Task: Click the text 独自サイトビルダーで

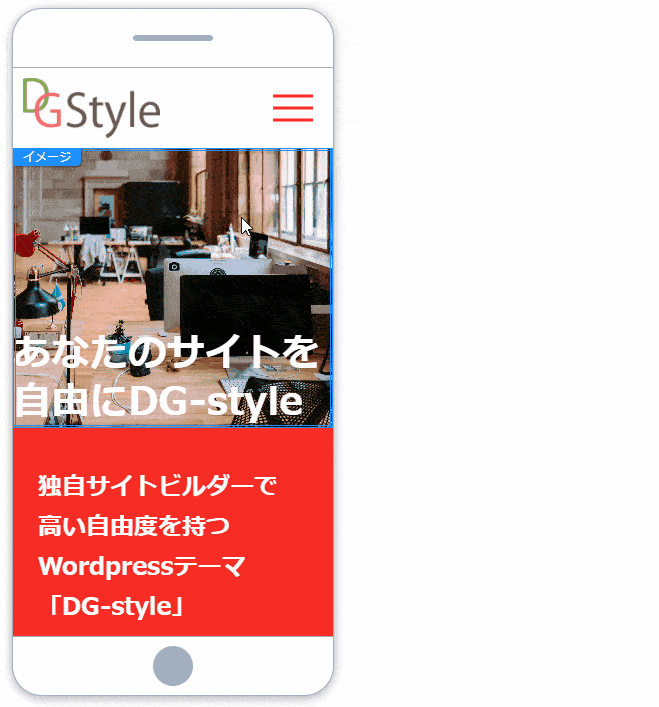Action: [x=156, y=487]
